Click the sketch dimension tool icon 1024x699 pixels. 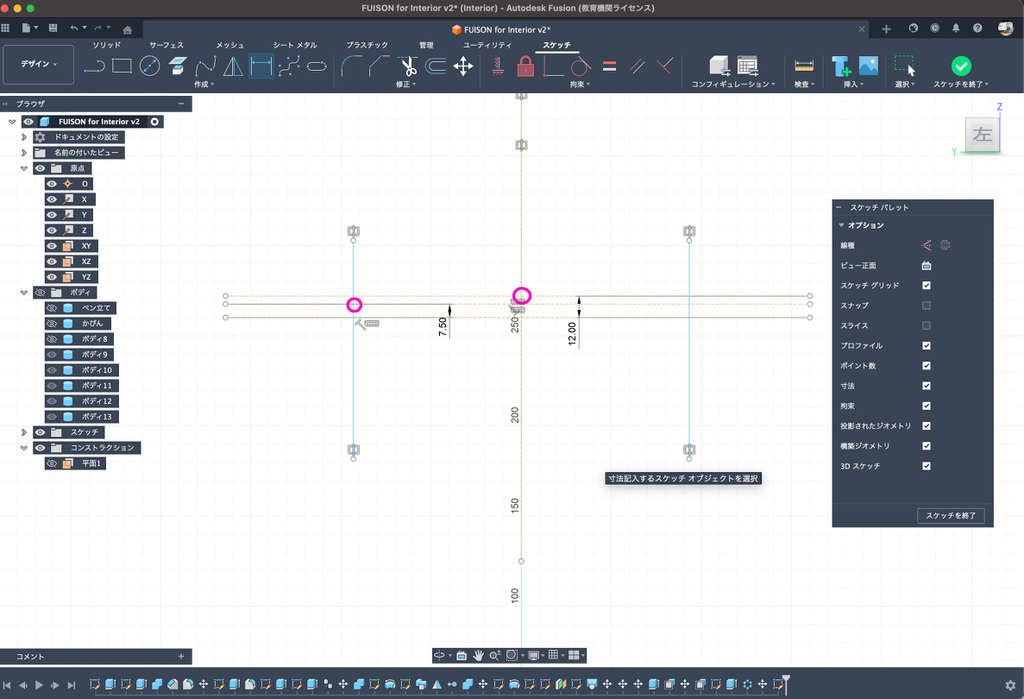[x=261, y=66]
